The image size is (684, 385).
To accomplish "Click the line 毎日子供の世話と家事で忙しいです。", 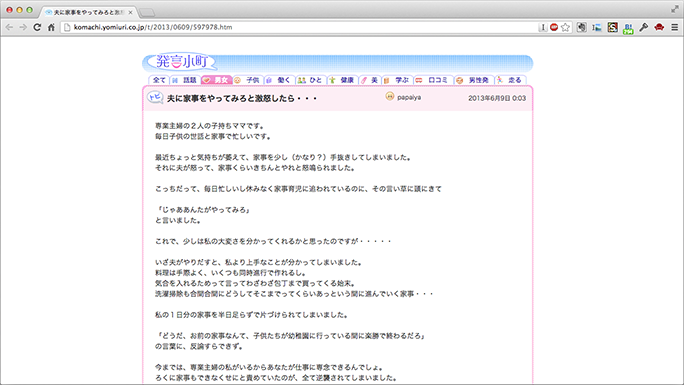I will [x=213, y=136].
